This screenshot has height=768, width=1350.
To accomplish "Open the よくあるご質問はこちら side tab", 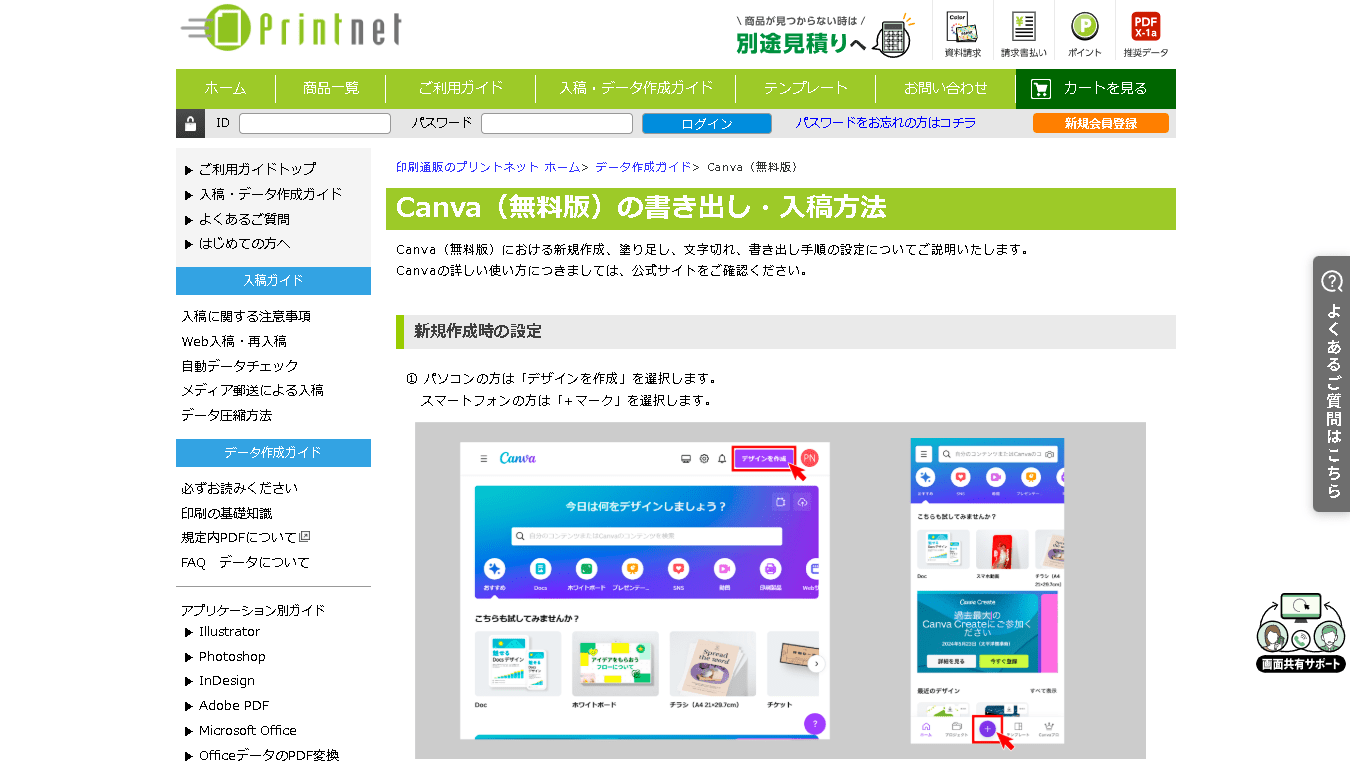I will [1331, 384].
